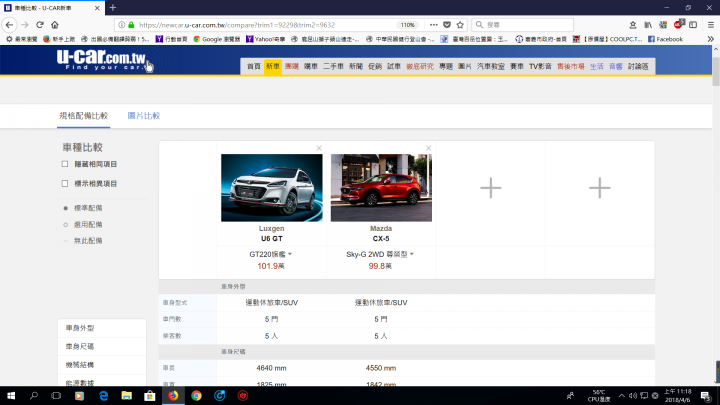720x405 pixels.
Task: Open Task View on taskbar
Action: pos(56,395)
